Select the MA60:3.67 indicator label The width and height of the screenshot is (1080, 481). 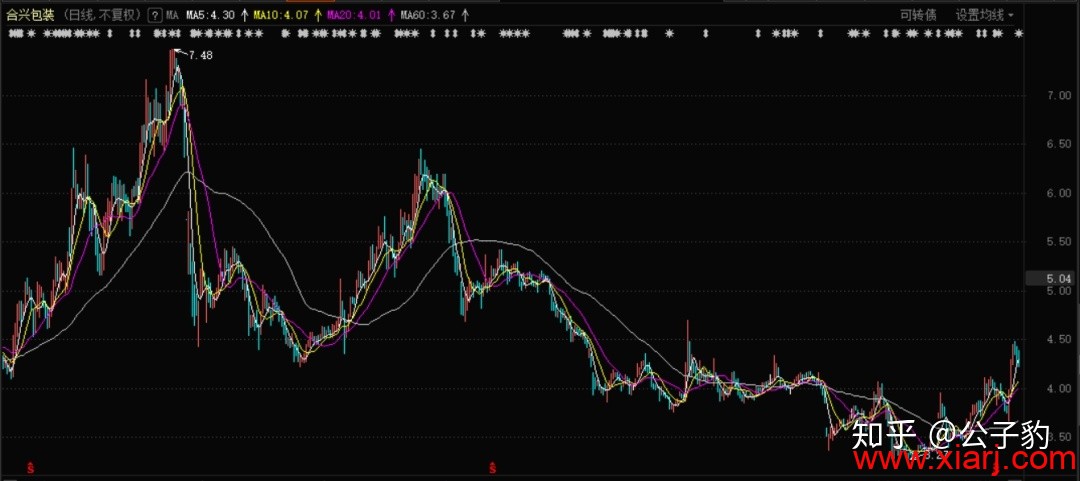[x=428, y=15]
